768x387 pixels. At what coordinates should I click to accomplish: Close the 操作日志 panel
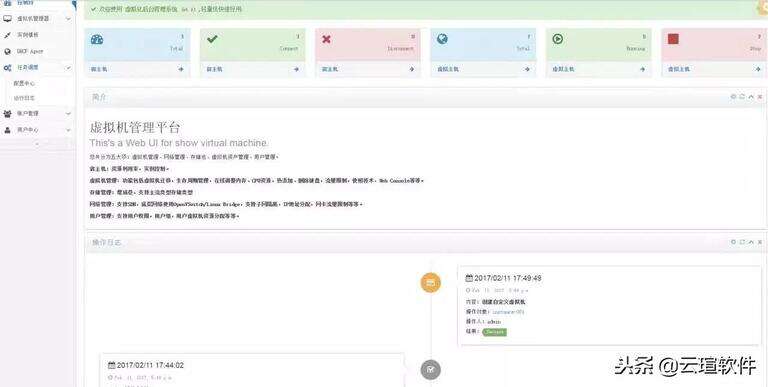(760, 242)
